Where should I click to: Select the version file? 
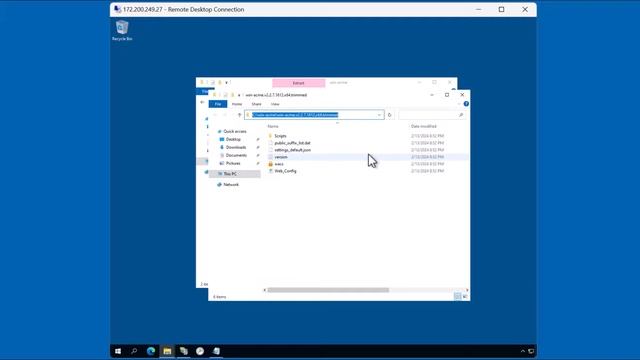click(x=281, y=157)
